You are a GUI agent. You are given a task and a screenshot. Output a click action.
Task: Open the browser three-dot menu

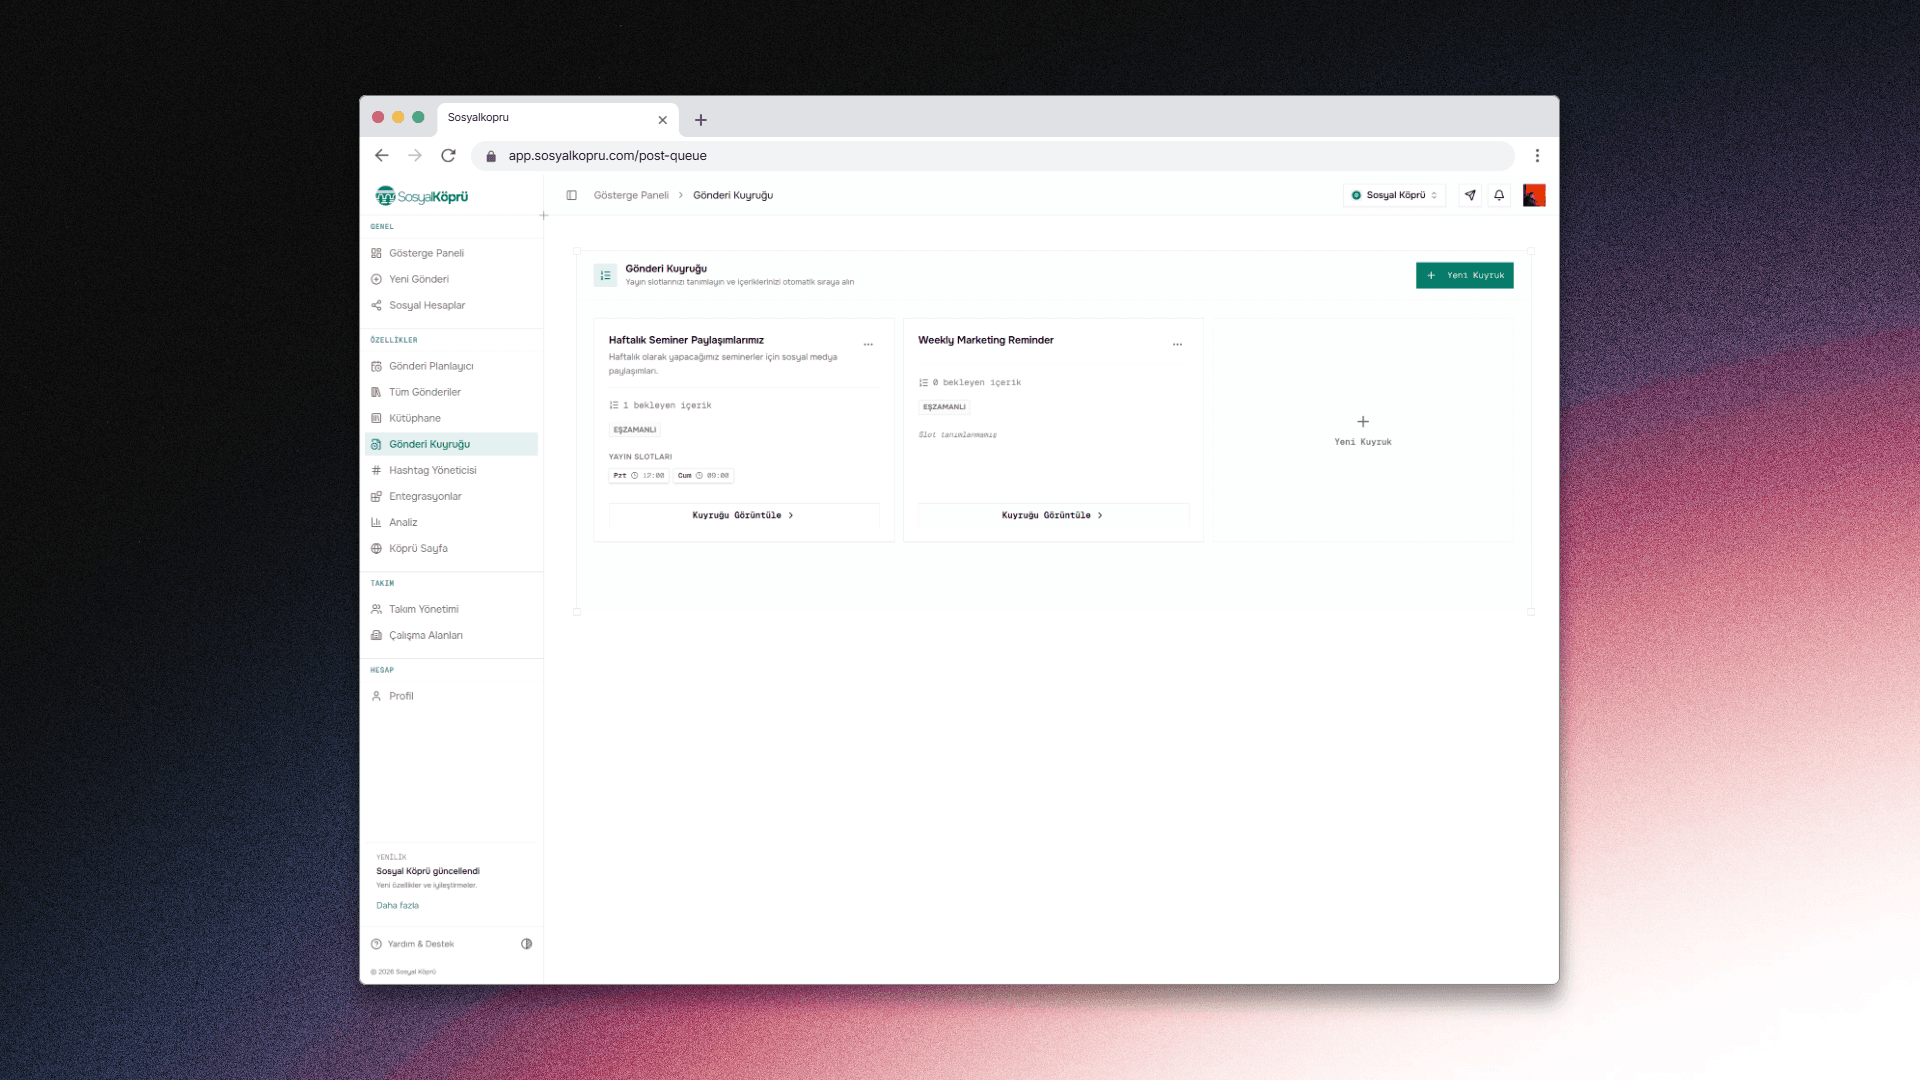click(1537, 156)
